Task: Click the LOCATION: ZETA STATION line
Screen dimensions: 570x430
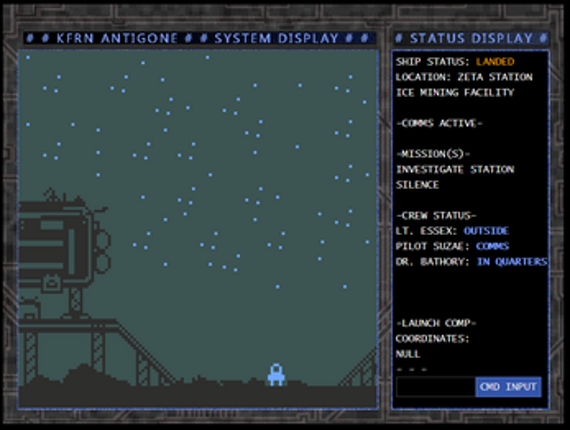Action: [464, 77]
